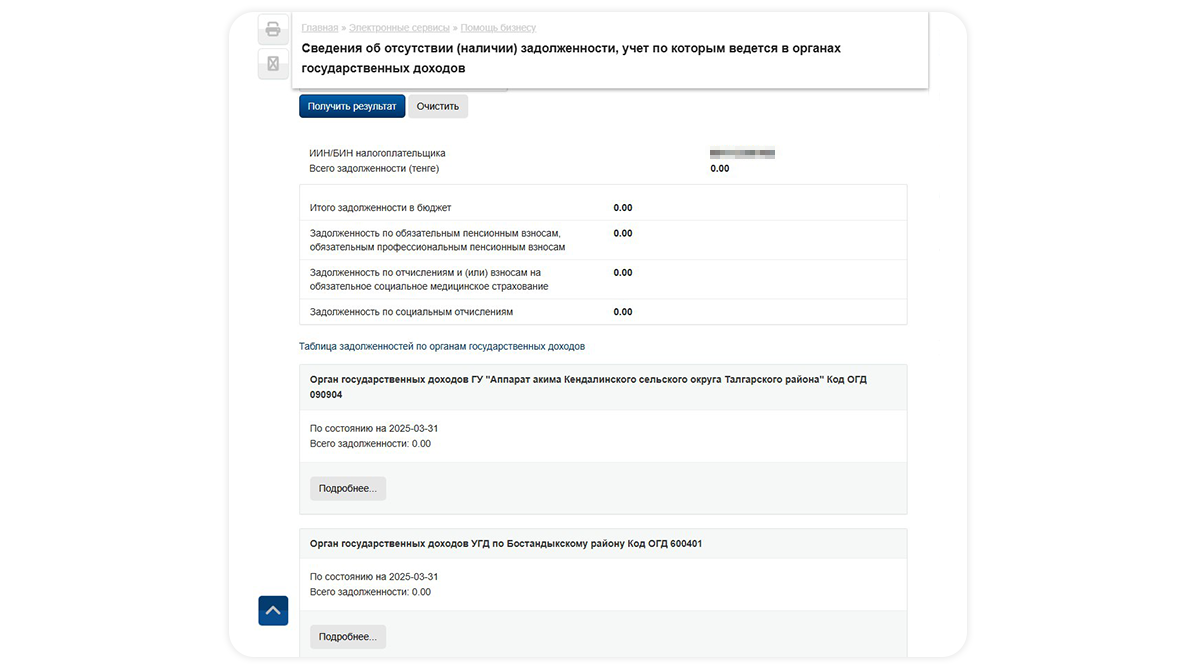1193x671 pixels.
Task: Select the обязательным пенсионным взносам debt row
Action: click(603, 240)
